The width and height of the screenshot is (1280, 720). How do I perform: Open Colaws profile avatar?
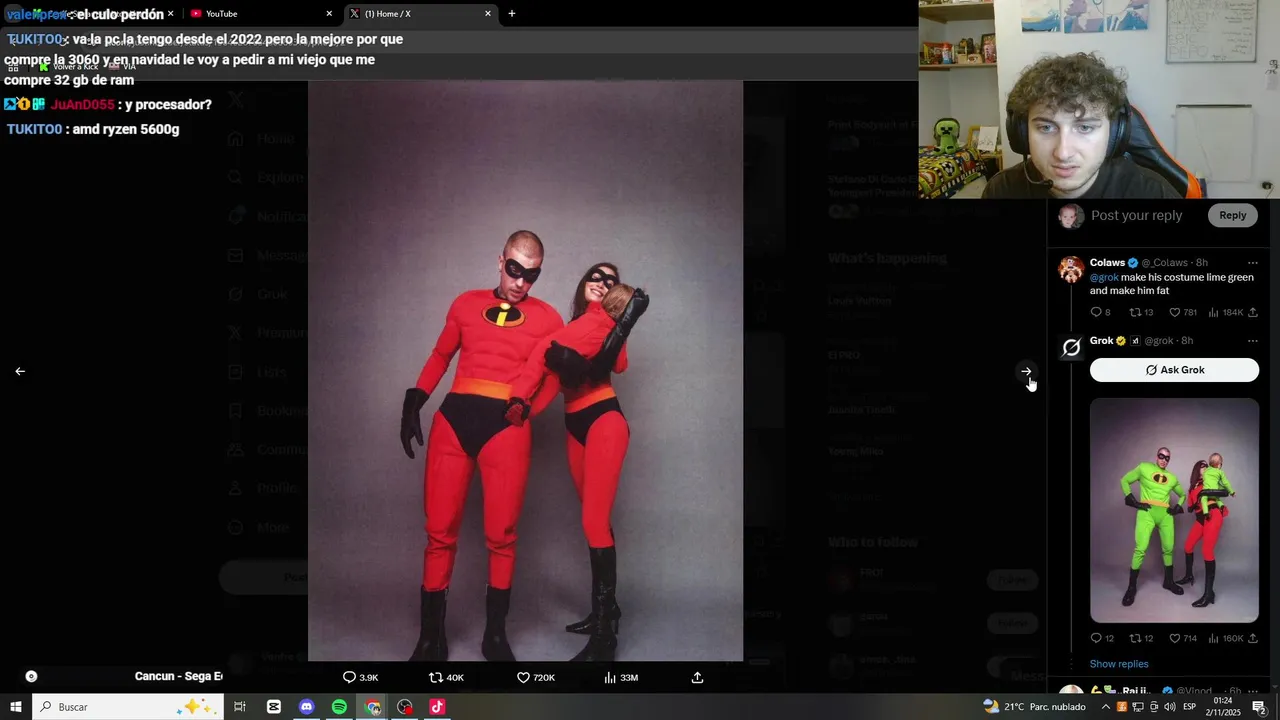coord(1071,269)
